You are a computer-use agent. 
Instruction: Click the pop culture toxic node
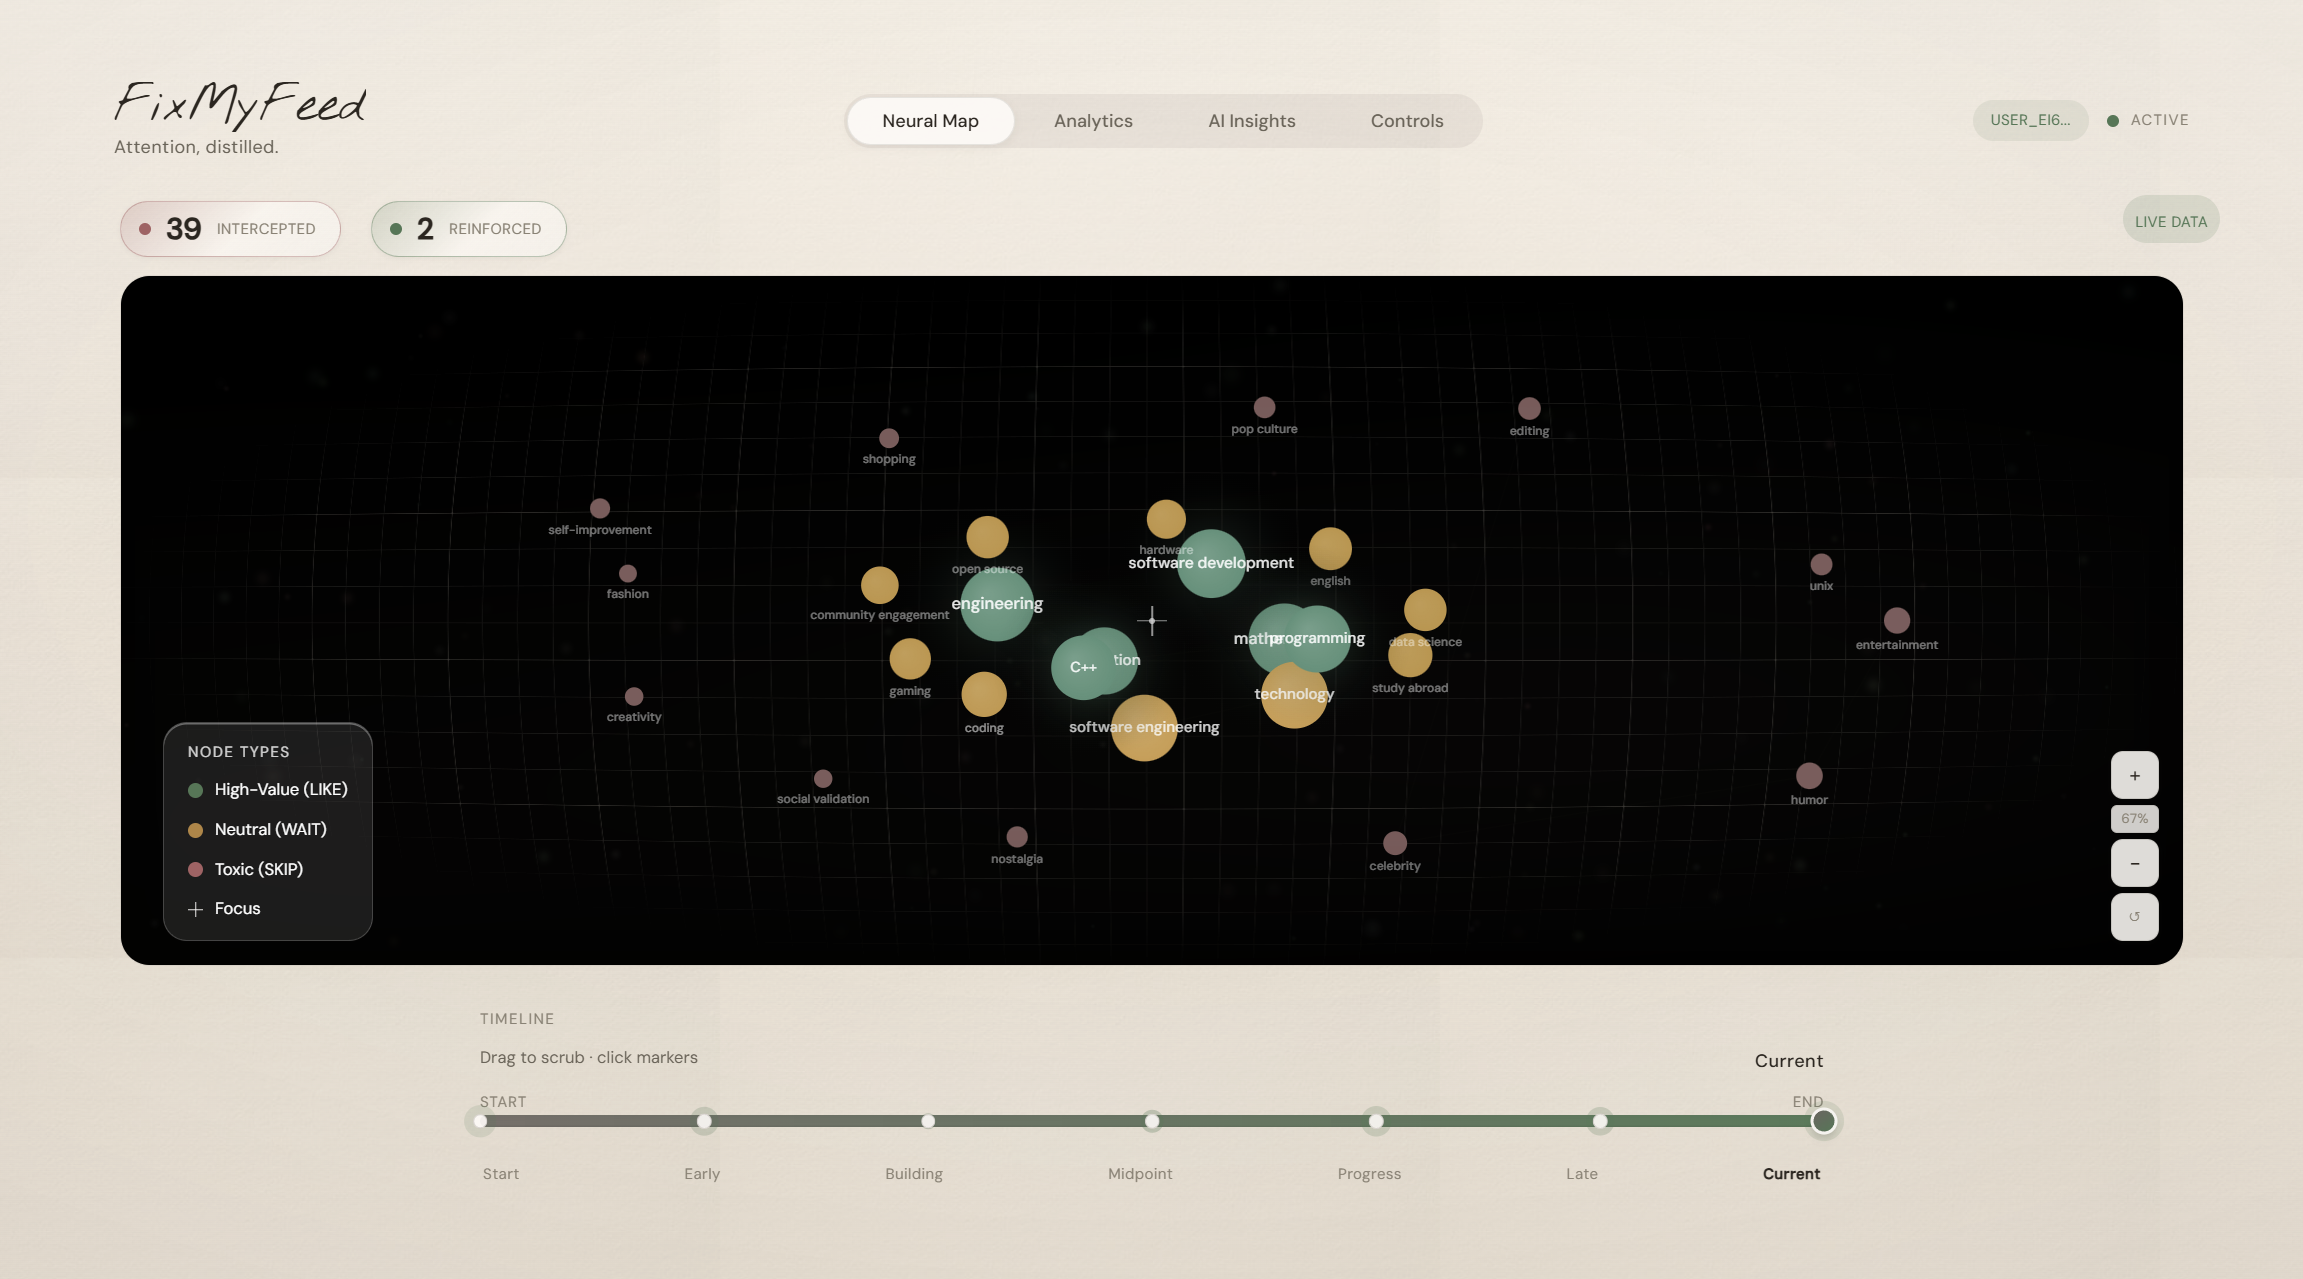1264,407
